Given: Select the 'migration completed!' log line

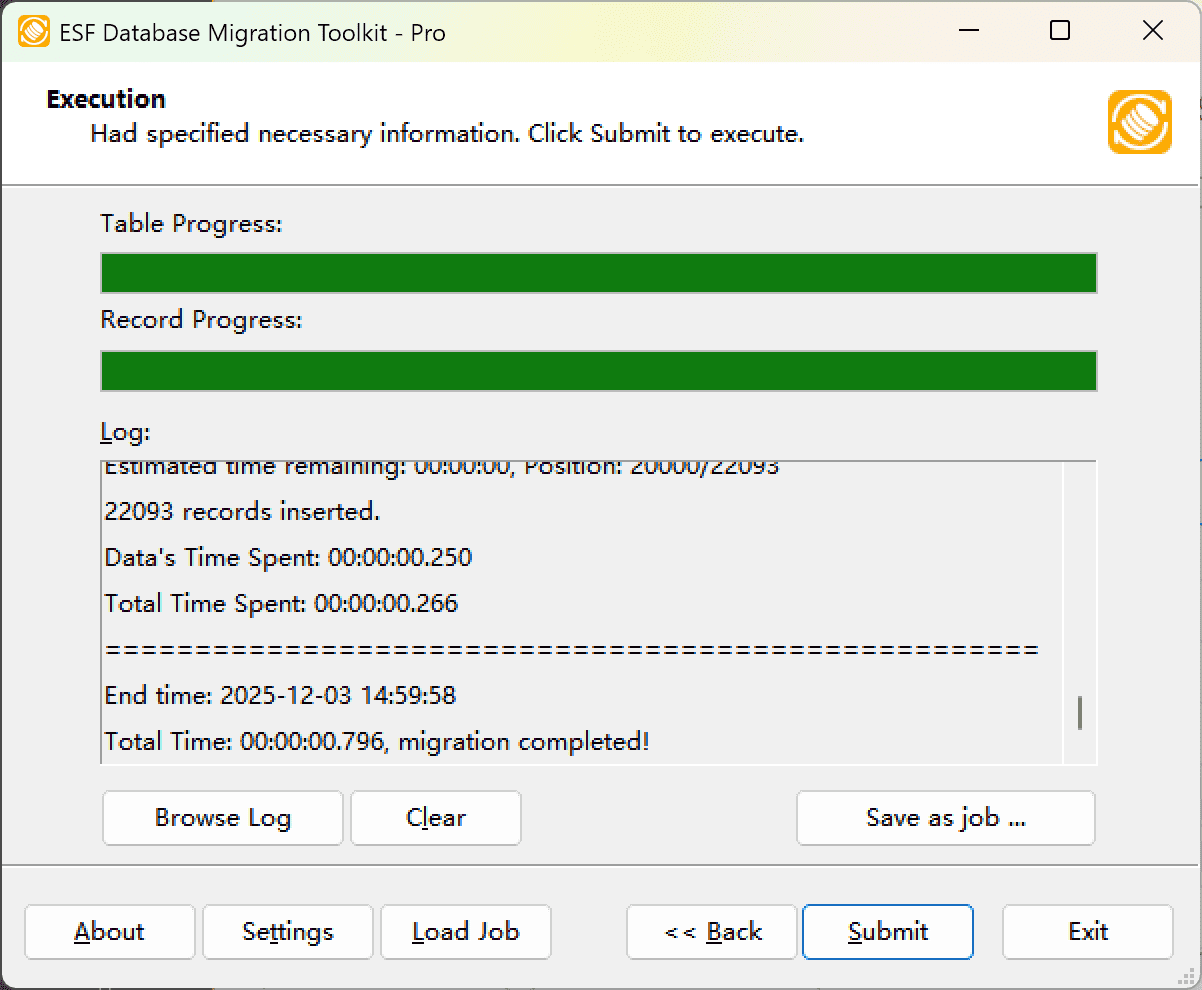Looking at the screenshot, I should pyautogui.click(x=377, y=742).
